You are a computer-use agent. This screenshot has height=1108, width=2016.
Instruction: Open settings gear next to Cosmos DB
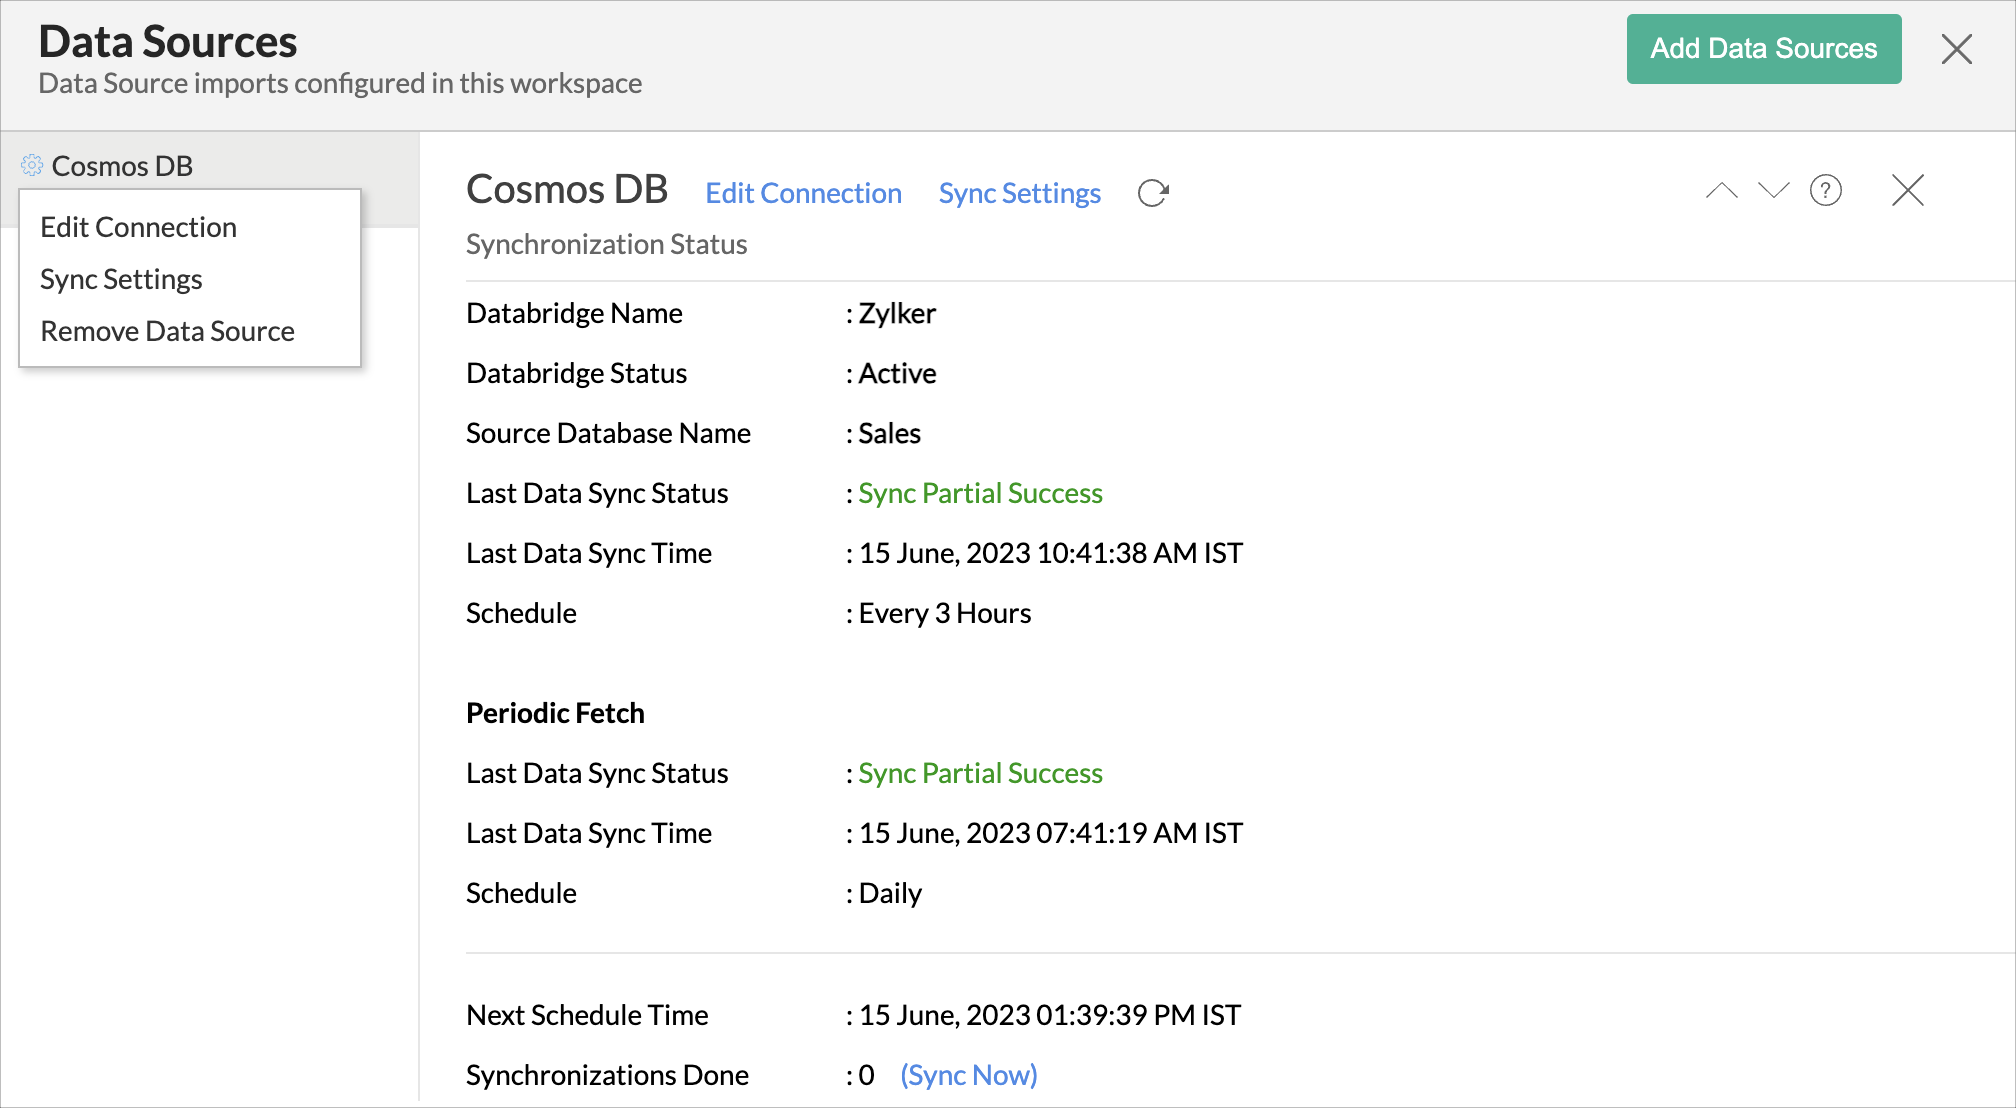point(32,165)
